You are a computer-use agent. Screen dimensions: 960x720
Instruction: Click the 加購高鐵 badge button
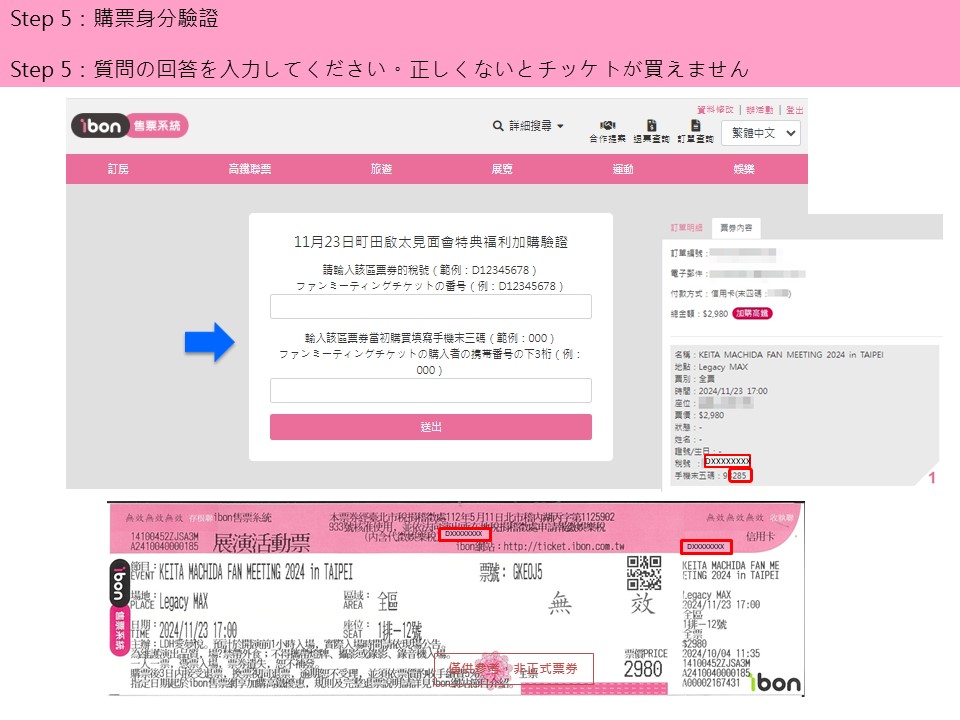point(752,313)
